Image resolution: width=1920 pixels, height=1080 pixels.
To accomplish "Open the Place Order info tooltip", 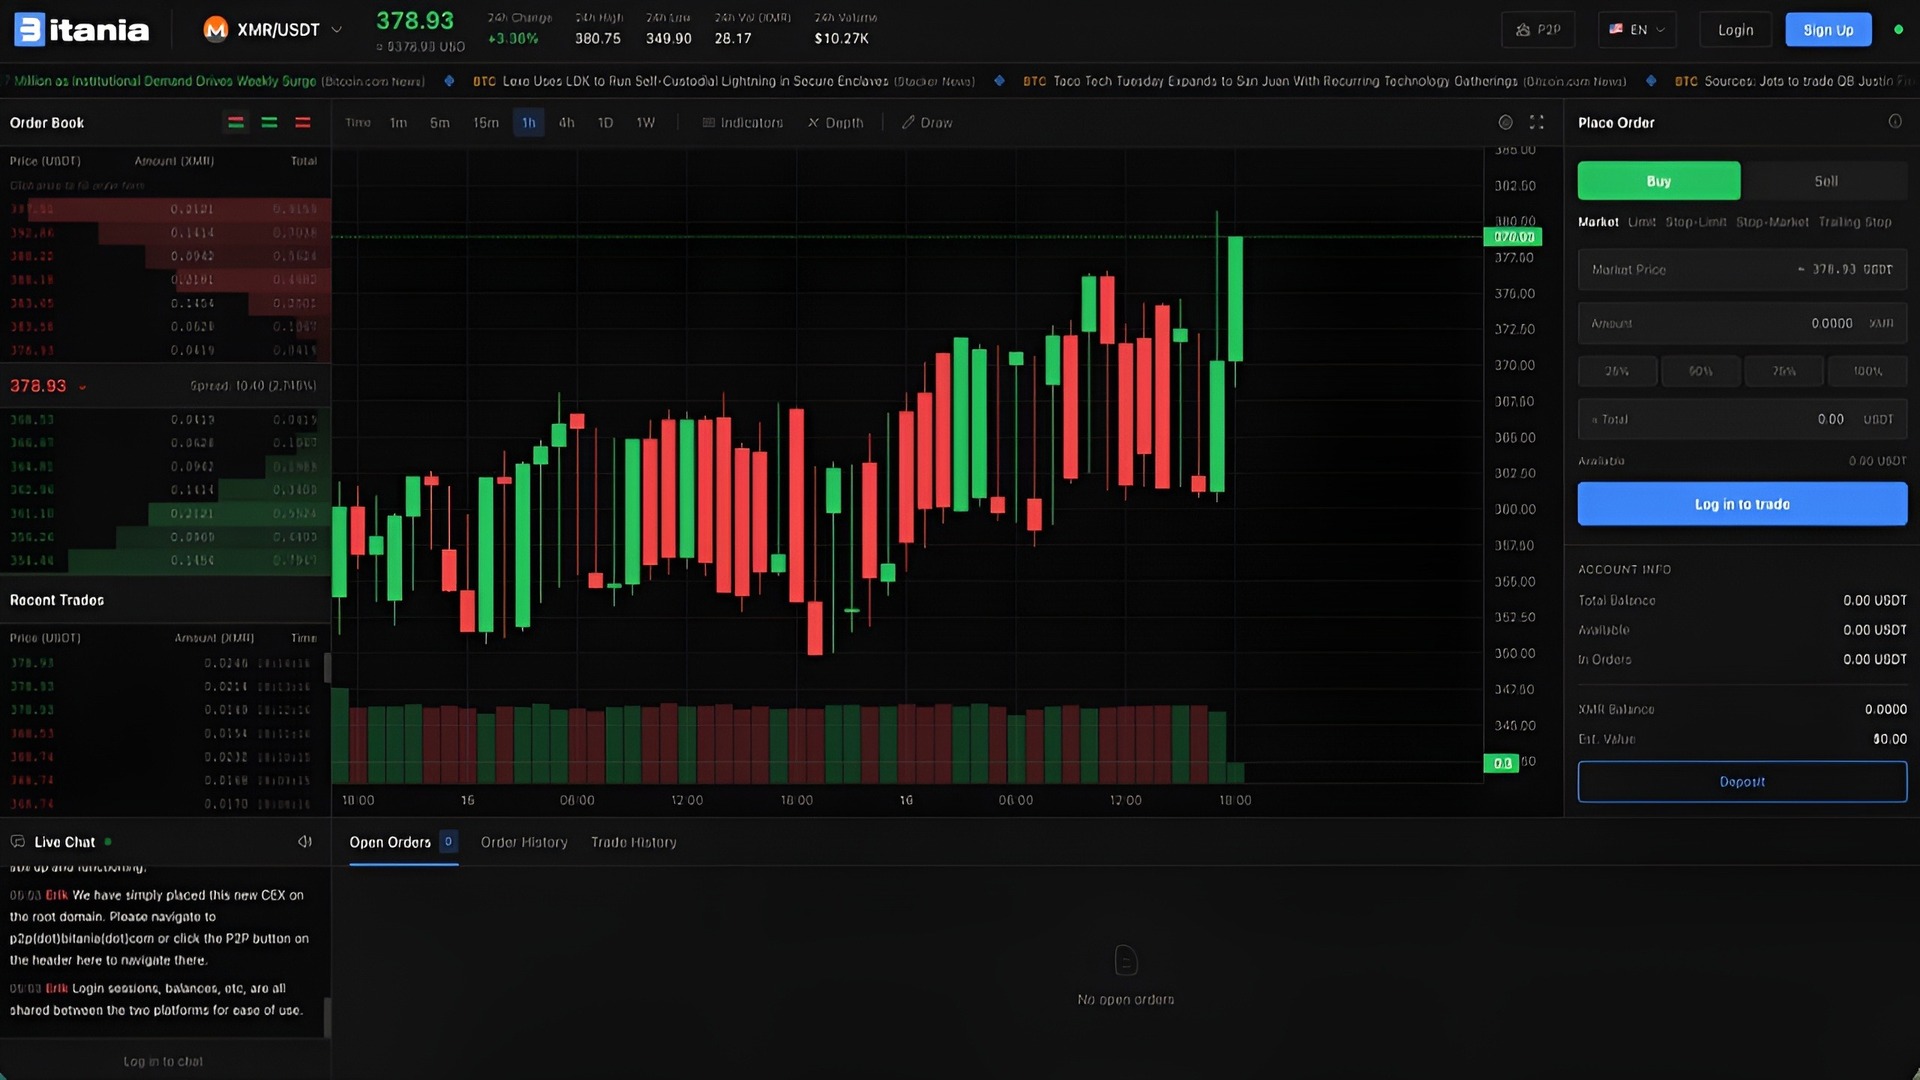I will click(1897, 121).
